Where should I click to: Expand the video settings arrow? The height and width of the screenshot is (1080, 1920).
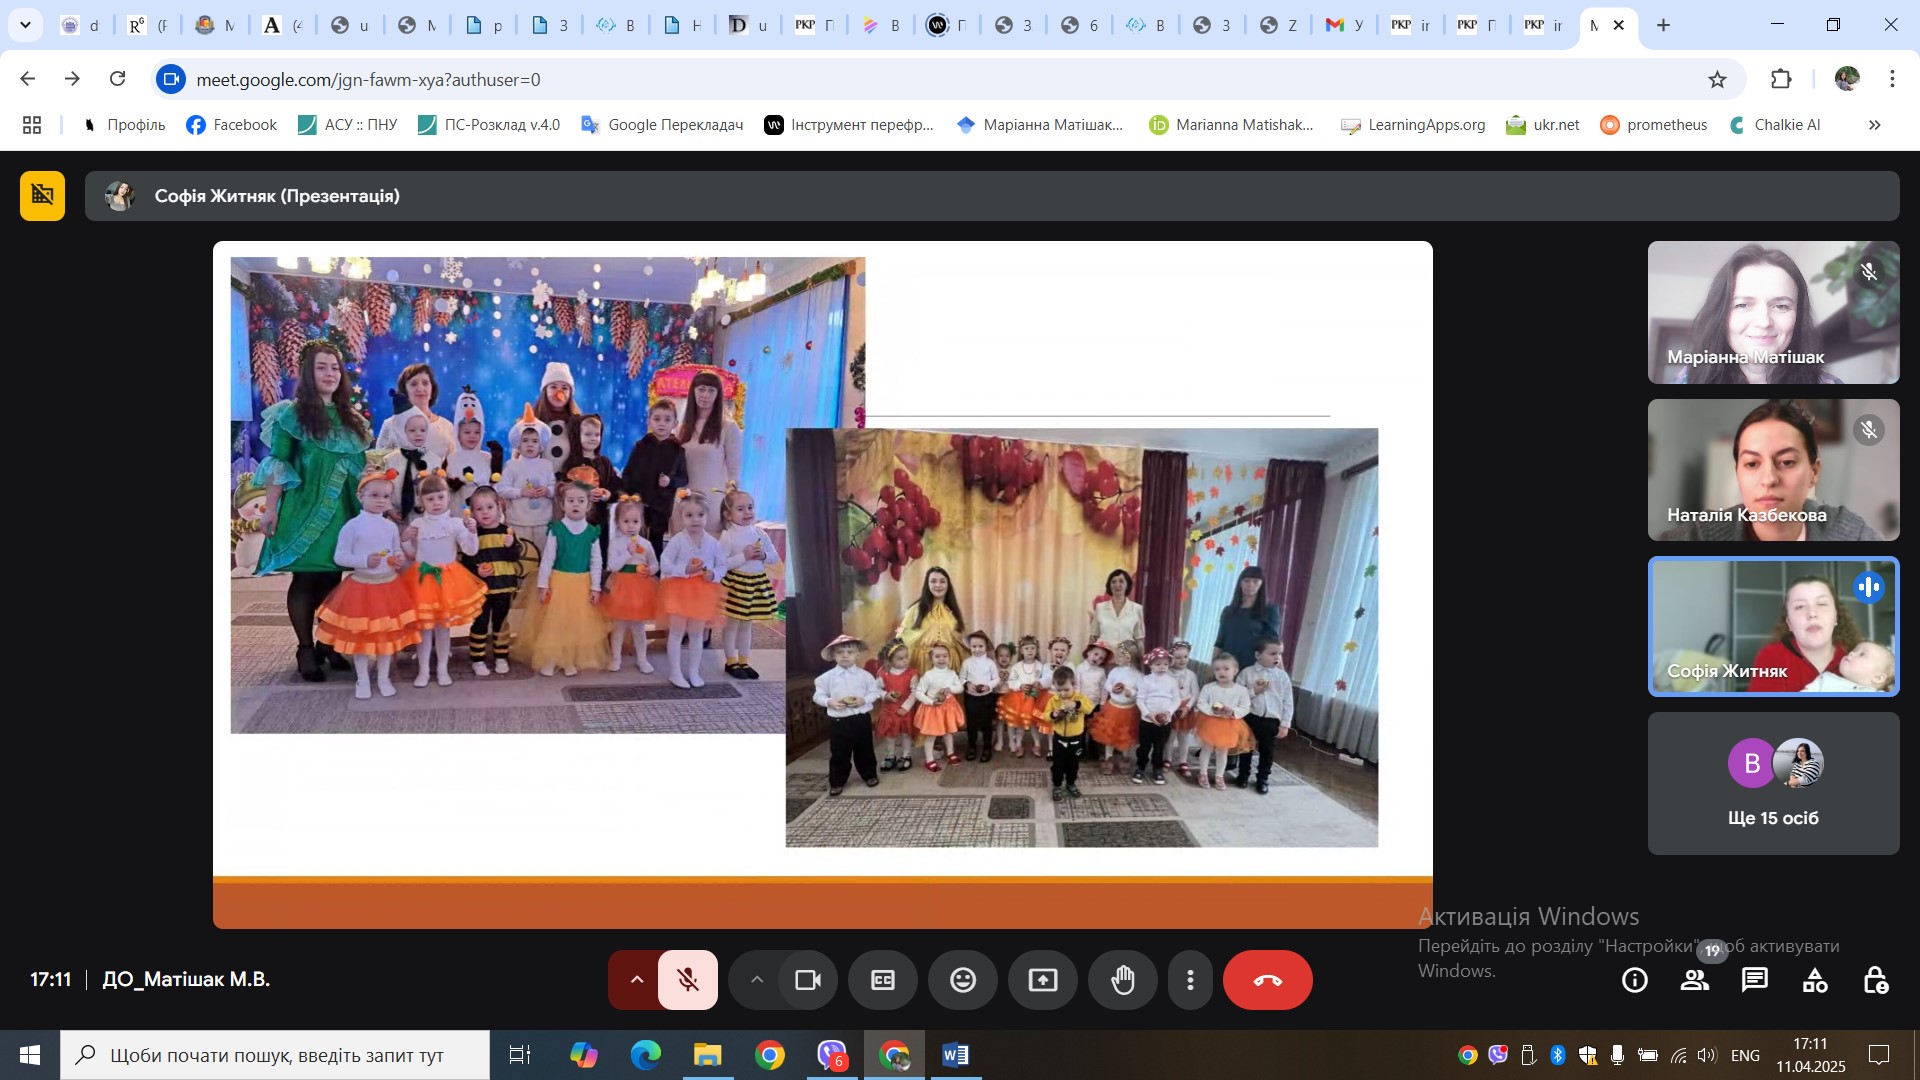coord(756,980)
